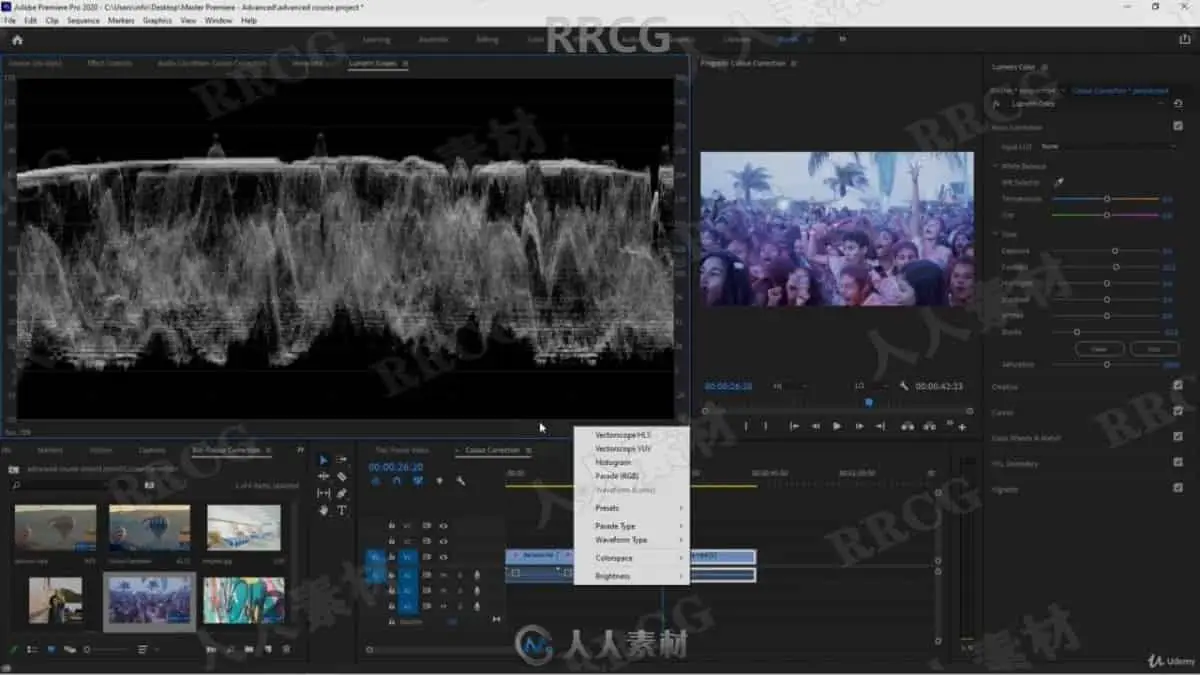The width and height of the screenshot is (1200, 675).
Task: Select the Slip tool
Action: pos(323,494)
